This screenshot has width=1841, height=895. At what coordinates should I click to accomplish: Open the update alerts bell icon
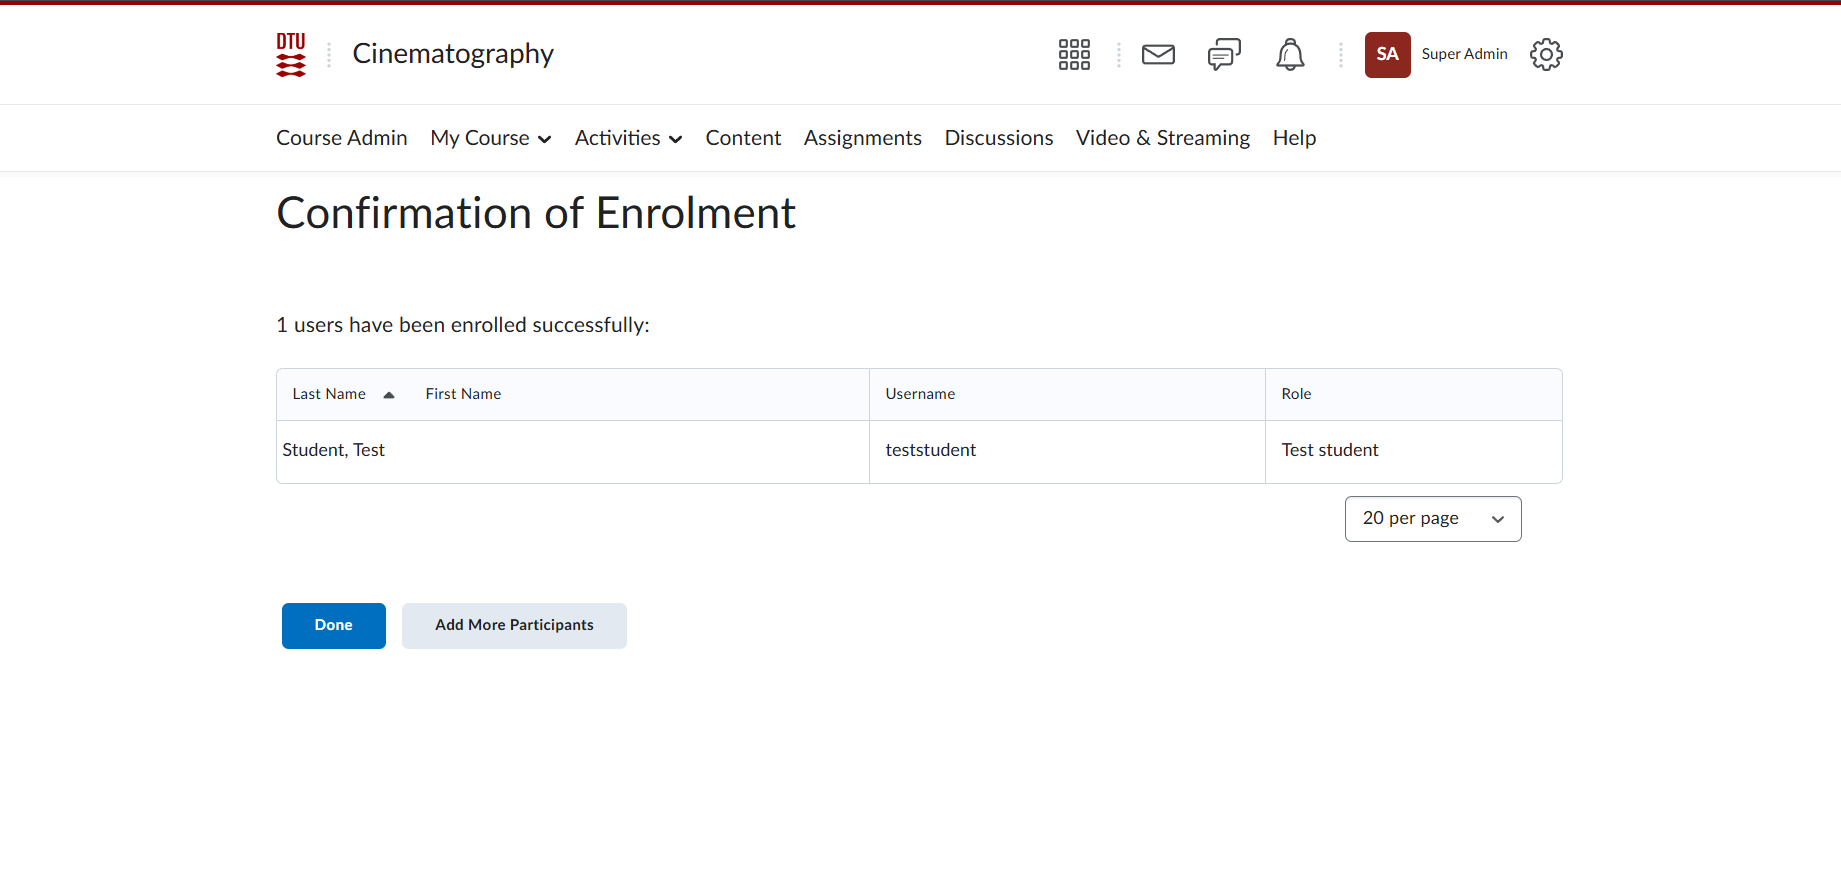tap(1290, 54)
